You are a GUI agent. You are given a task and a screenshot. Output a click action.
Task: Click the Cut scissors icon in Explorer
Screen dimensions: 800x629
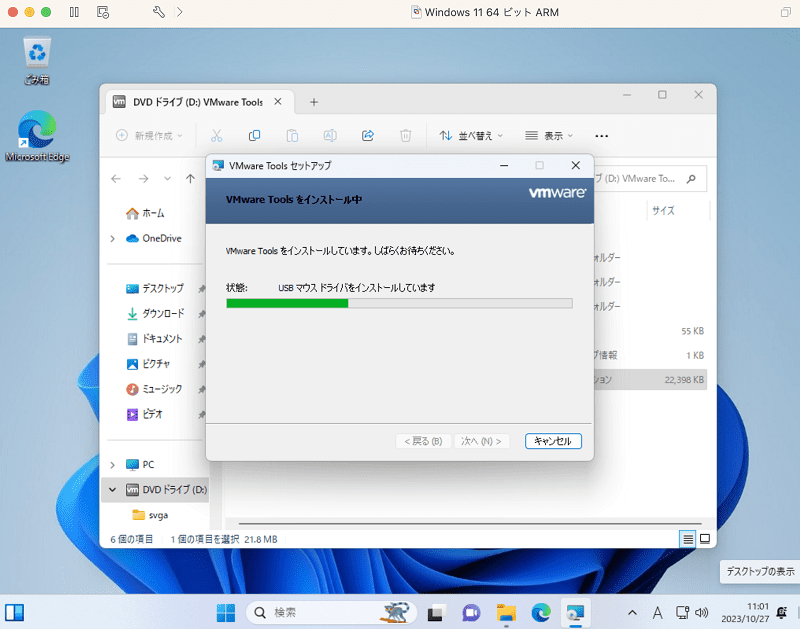tap(216, 136)
